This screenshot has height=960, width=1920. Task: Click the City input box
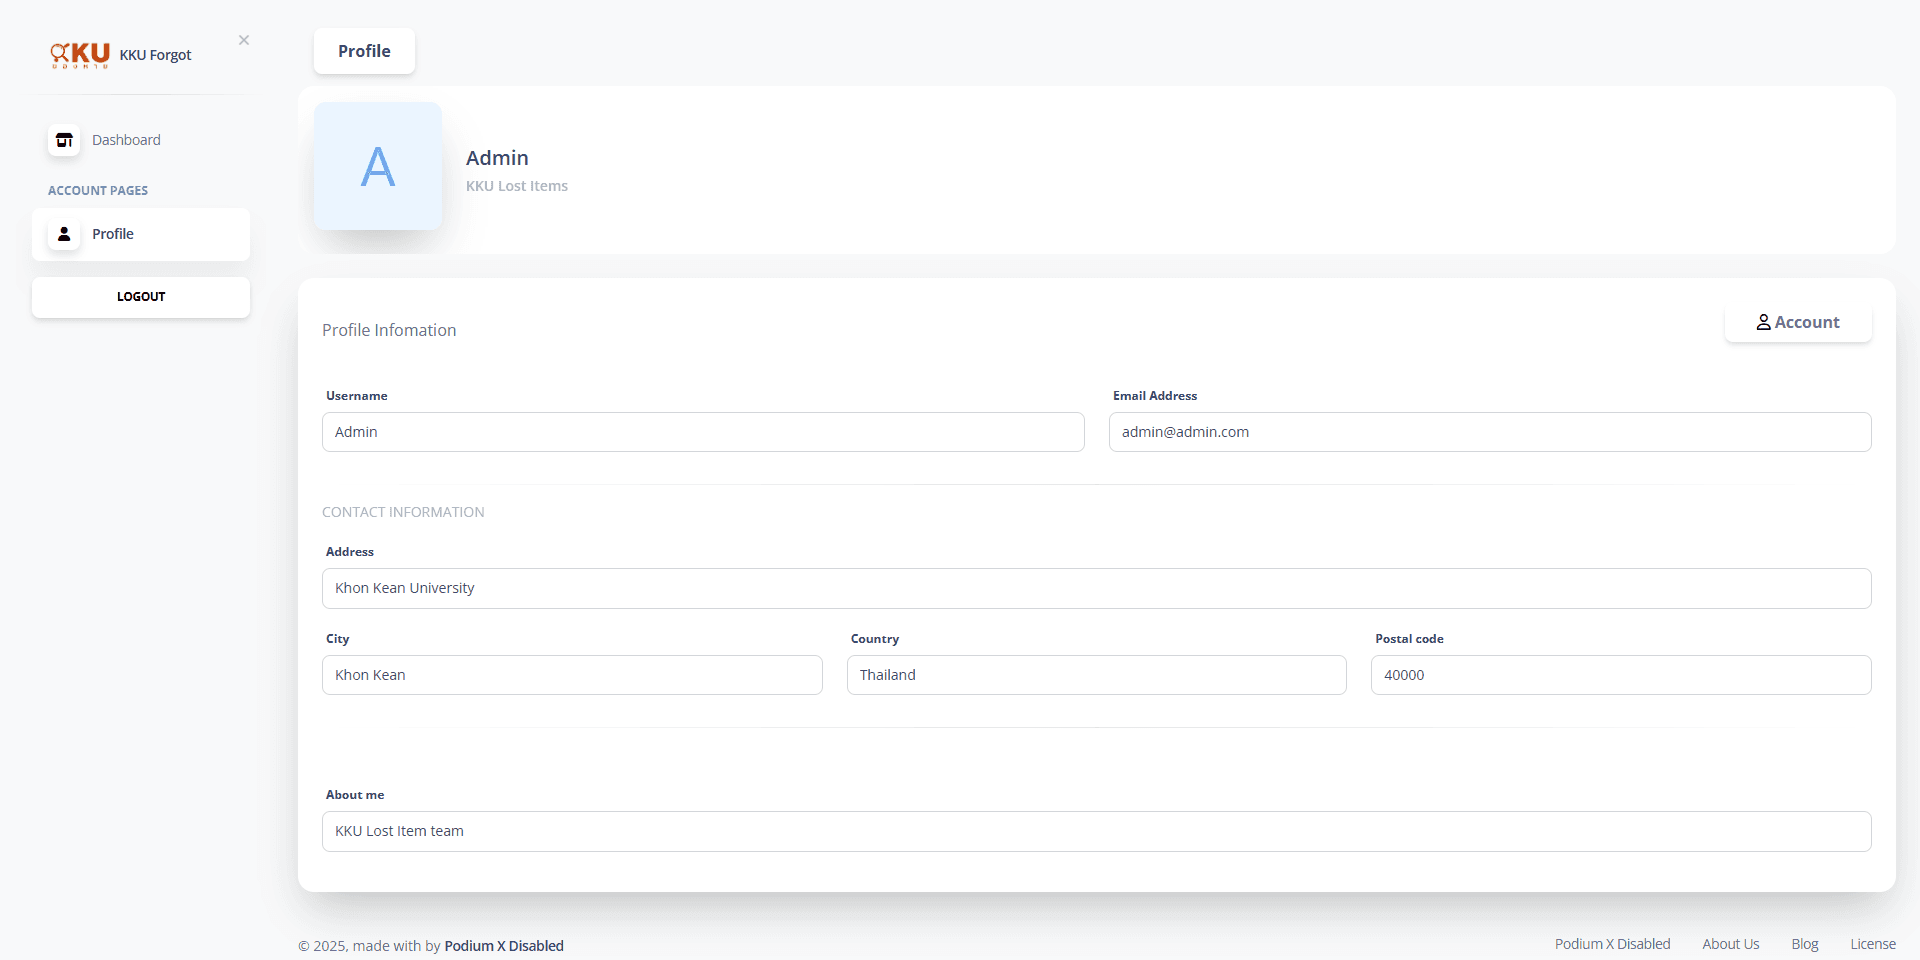(572, 675)
